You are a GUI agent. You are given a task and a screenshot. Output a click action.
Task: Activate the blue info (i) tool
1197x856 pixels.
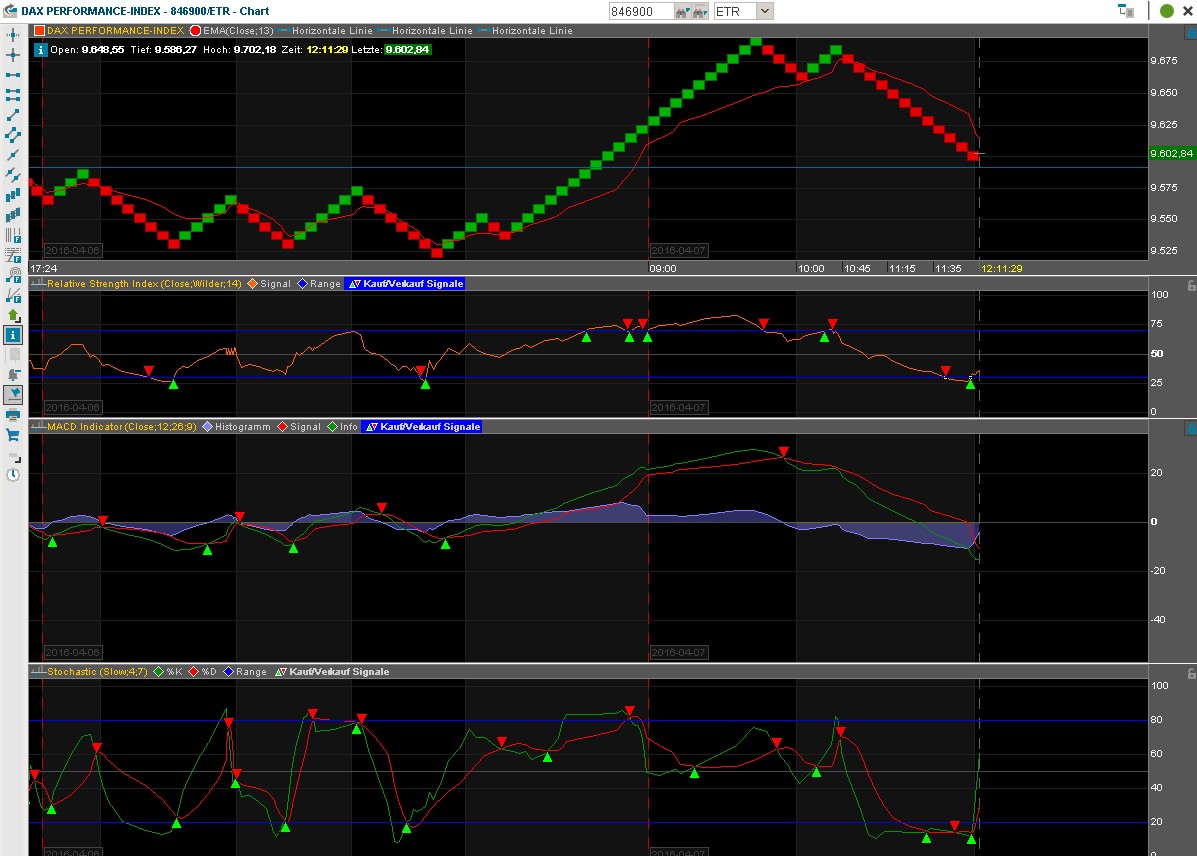click(x=13, y=336)
